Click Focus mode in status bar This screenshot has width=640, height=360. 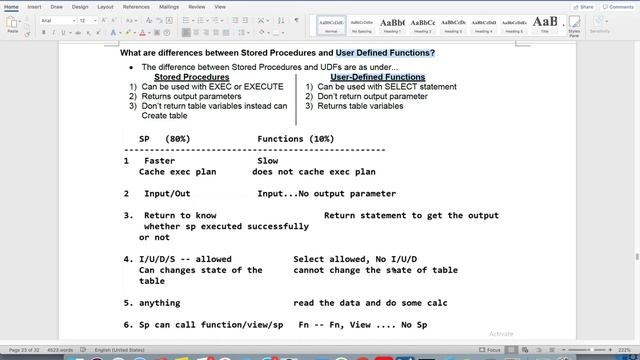pos(490,350)
